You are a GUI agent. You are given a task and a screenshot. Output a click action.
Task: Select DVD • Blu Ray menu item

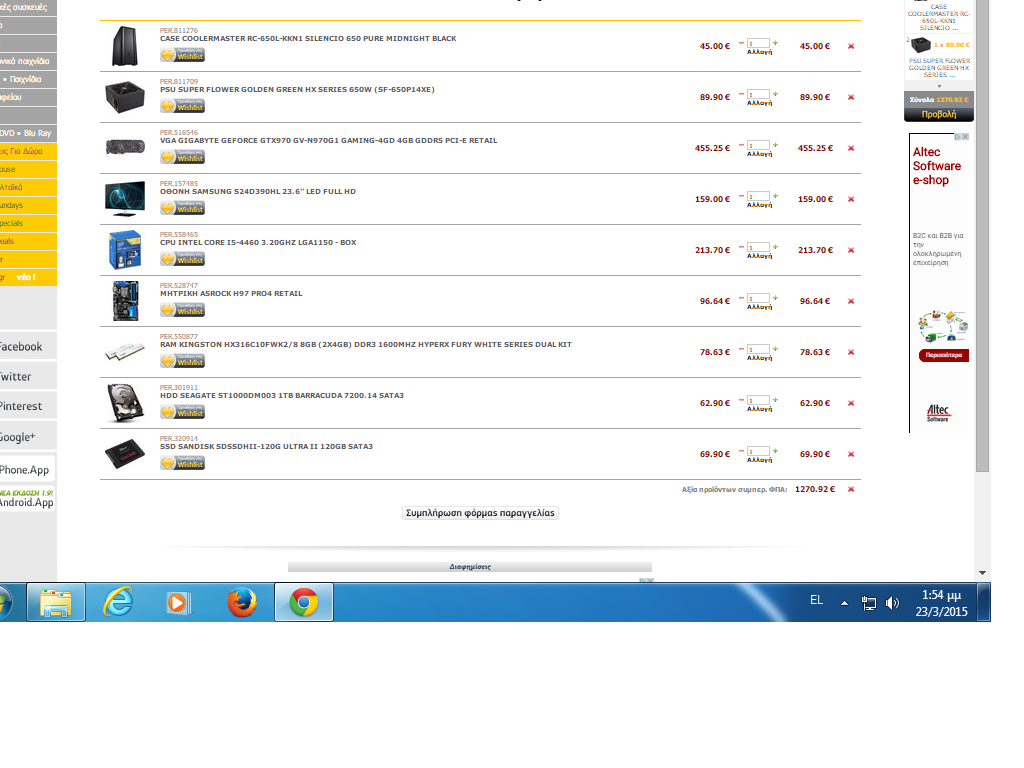click(27, 133)
